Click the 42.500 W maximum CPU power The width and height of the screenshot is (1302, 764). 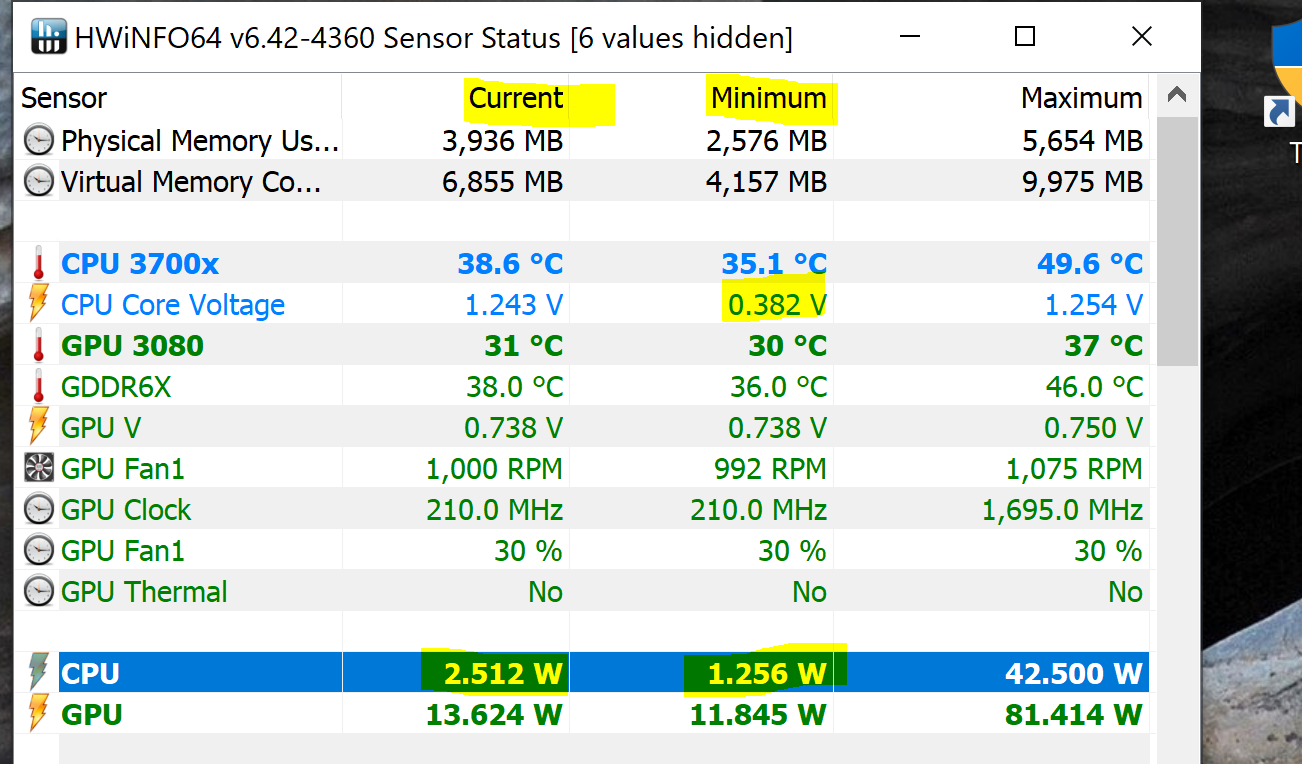click(1073, 674)
